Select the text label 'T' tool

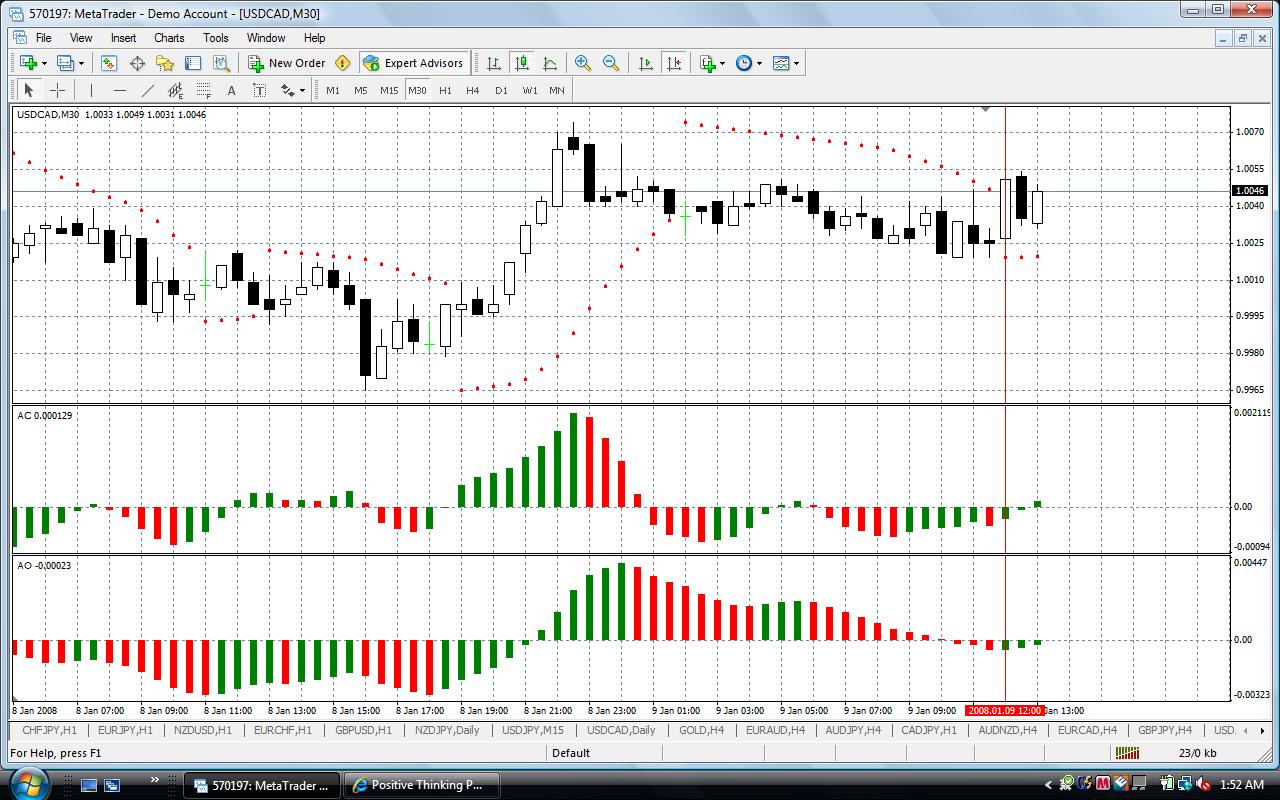259,90
